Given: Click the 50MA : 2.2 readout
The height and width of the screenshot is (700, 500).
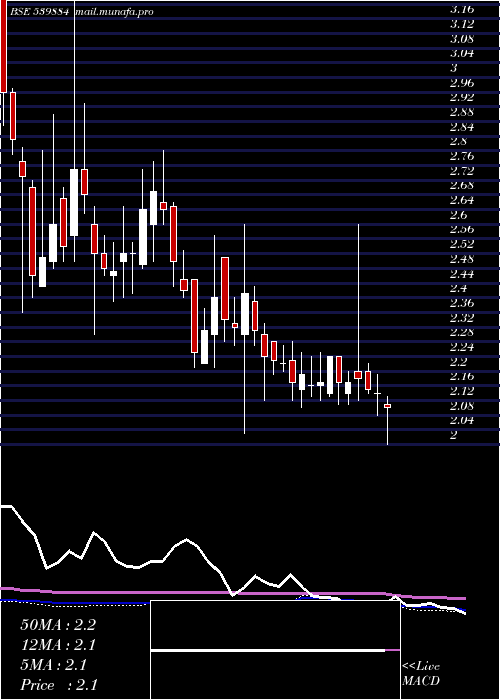Looking at the screenshot, I should [58, 625].
